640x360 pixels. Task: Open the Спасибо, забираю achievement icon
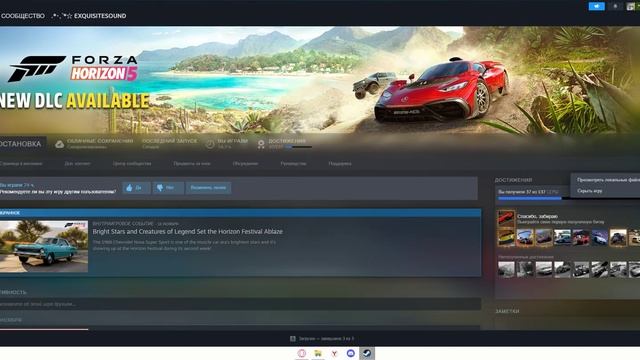coord(506,219)
